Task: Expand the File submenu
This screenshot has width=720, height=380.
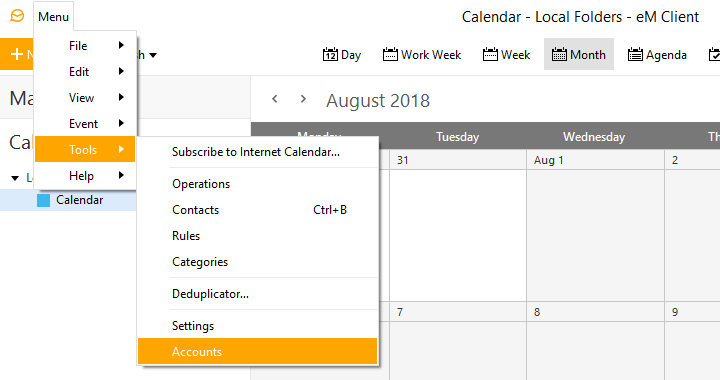Action: point(85,45)
